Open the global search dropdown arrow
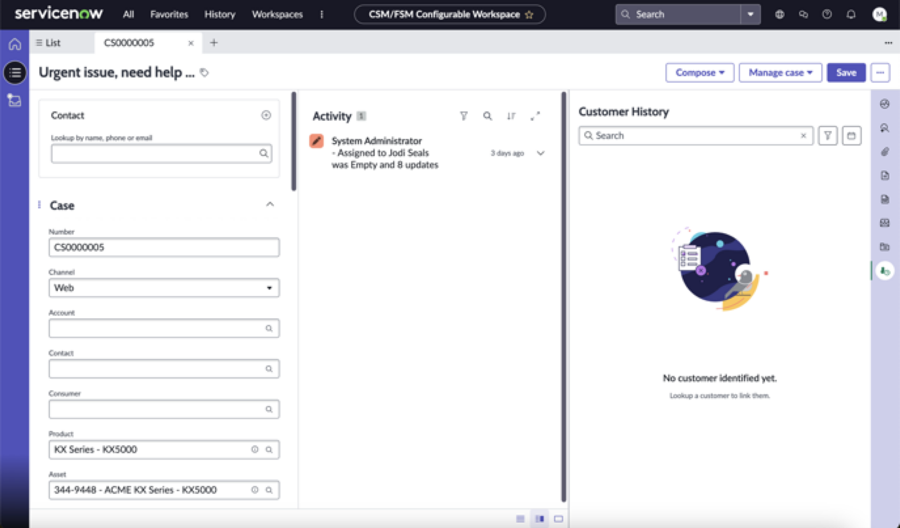 click(750, 14)
